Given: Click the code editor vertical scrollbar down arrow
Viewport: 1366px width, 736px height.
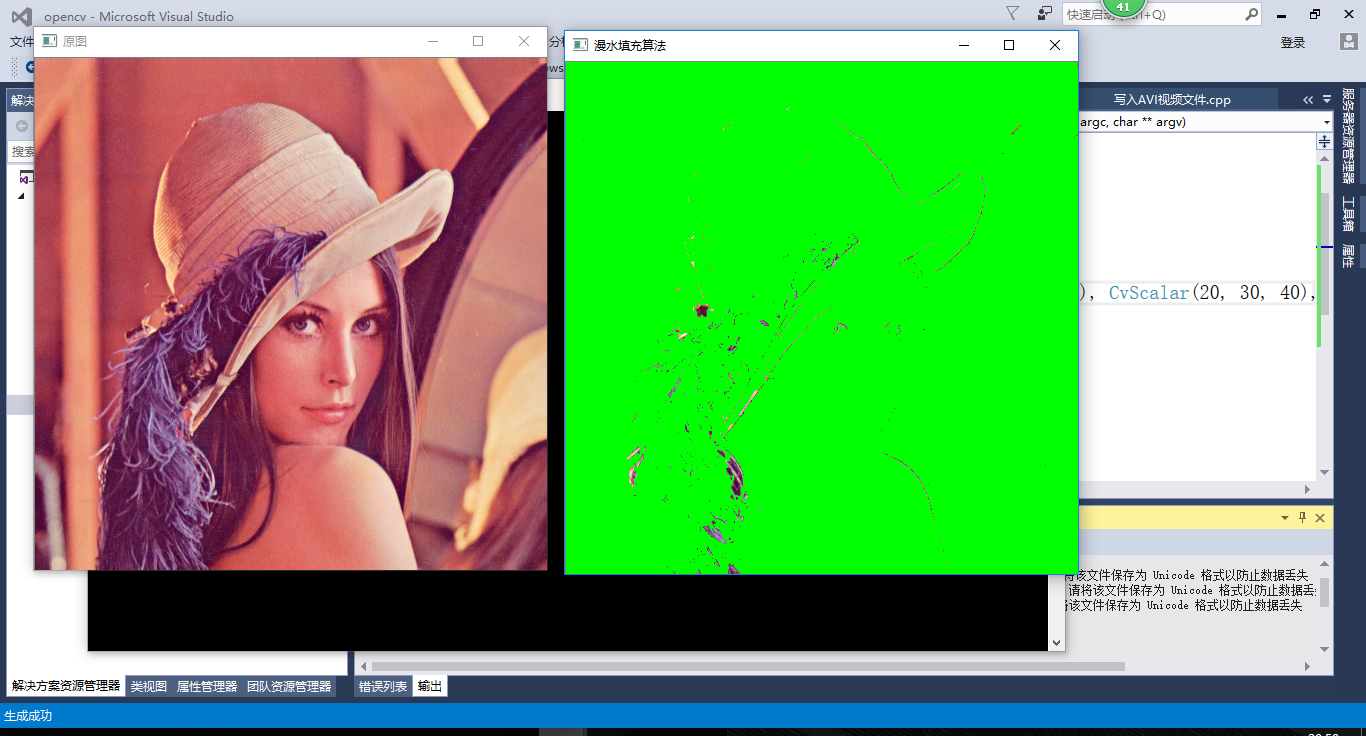Looking at the screenshot, I should click(1324, 472).
